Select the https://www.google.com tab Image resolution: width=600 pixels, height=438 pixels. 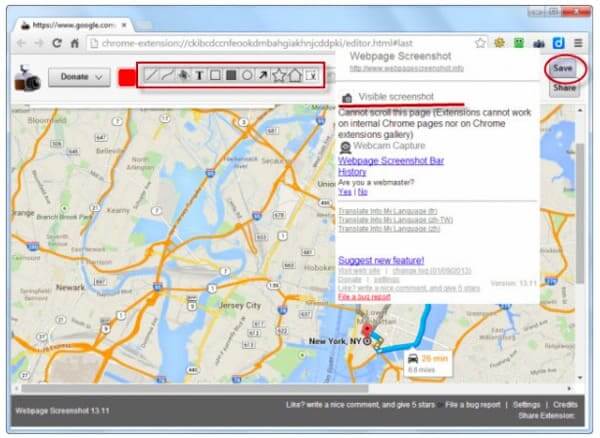pyautogui.click(x=74, y=25)
